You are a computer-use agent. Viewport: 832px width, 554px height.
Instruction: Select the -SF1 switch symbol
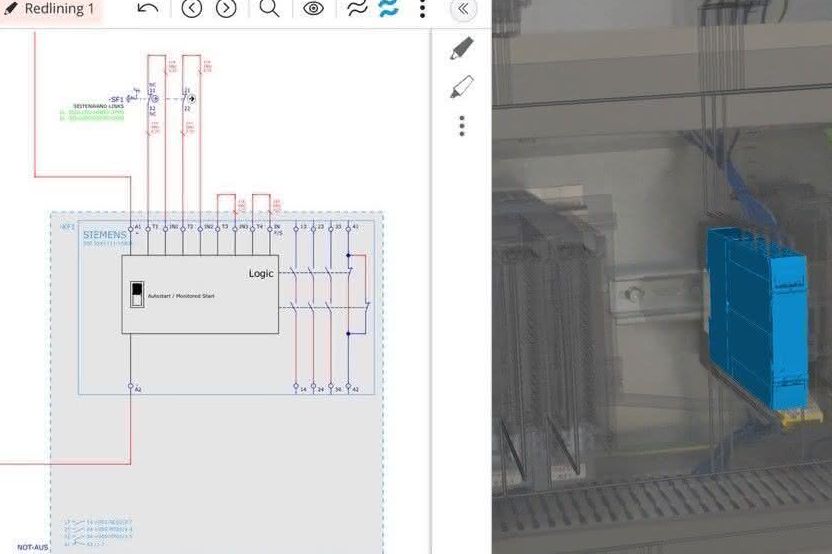pos(132,96)
